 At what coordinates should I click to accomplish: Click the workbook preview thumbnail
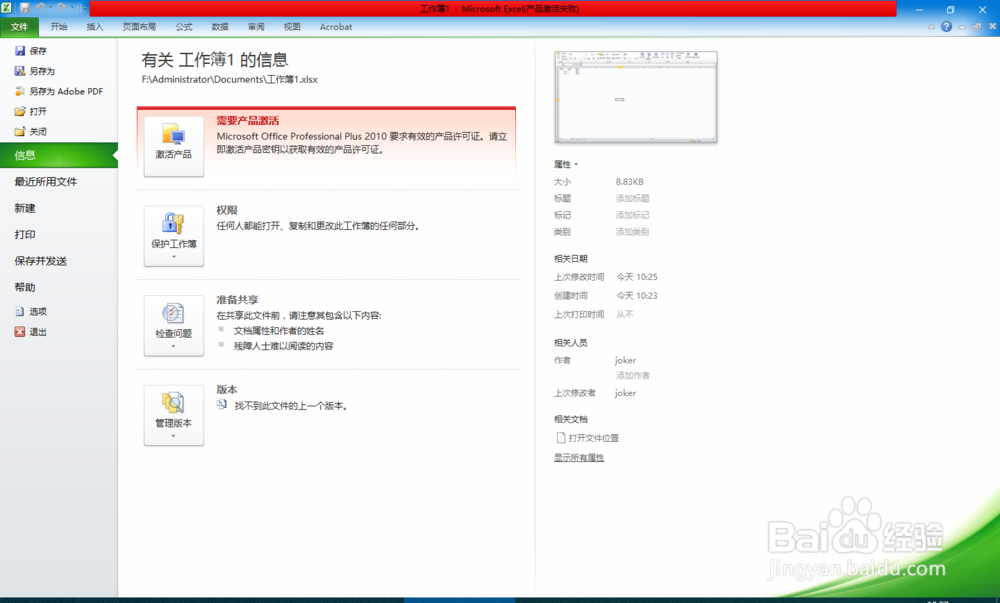point(635,96)
